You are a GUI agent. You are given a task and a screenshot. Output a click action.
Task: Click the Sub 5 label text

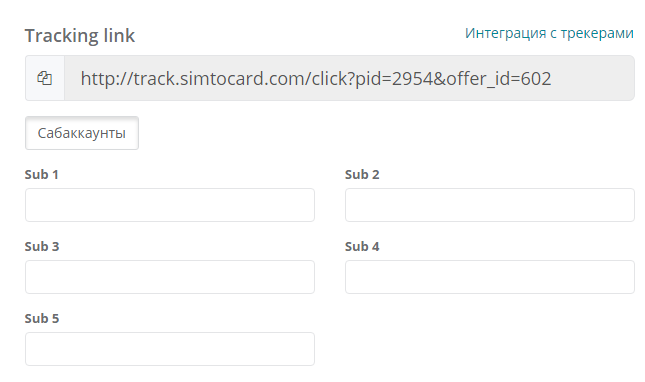[x=42, y=318]
